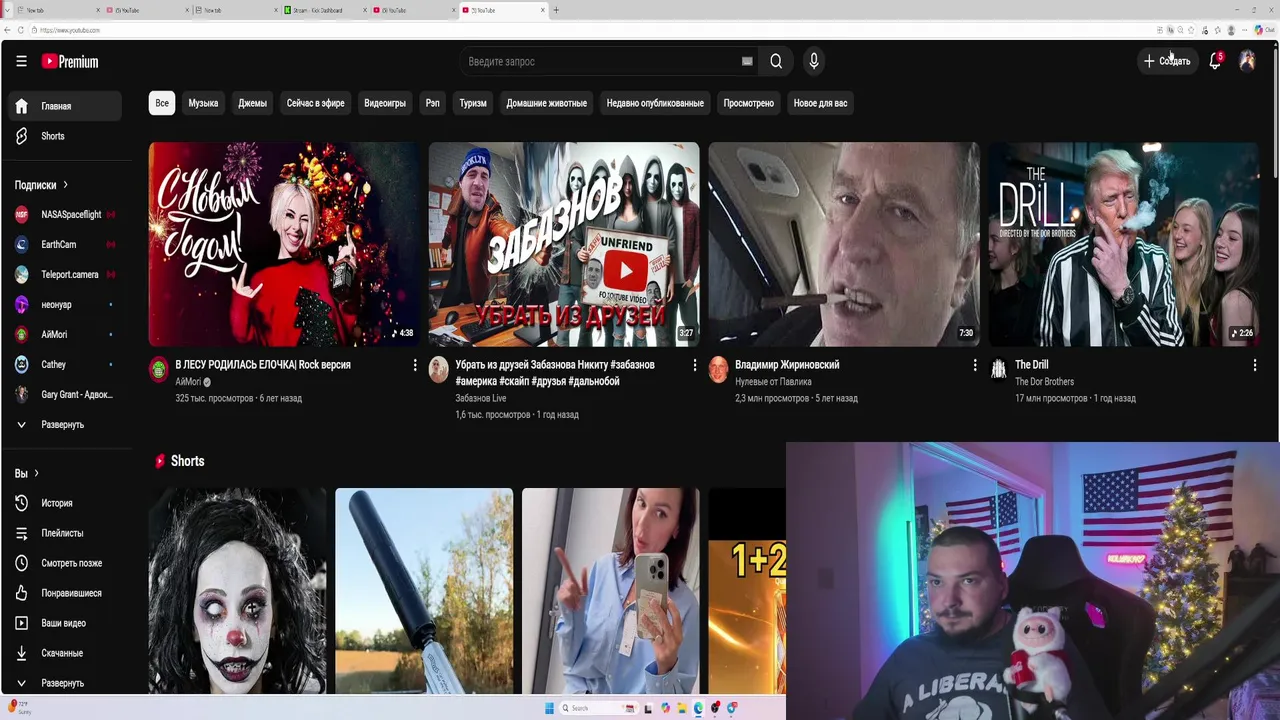Open the Забазнов Live channel link
Screen dimensions: 1280x720
point(481,398)
